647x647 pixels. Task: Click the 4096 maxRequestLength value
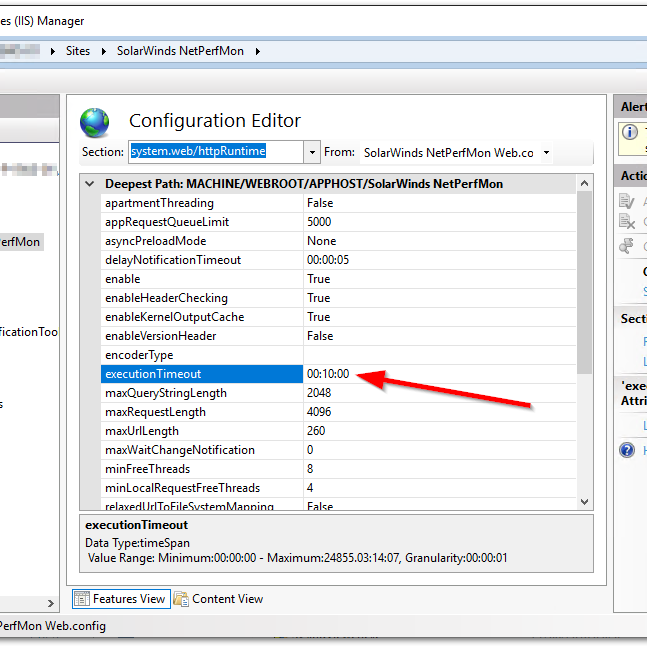319,412
